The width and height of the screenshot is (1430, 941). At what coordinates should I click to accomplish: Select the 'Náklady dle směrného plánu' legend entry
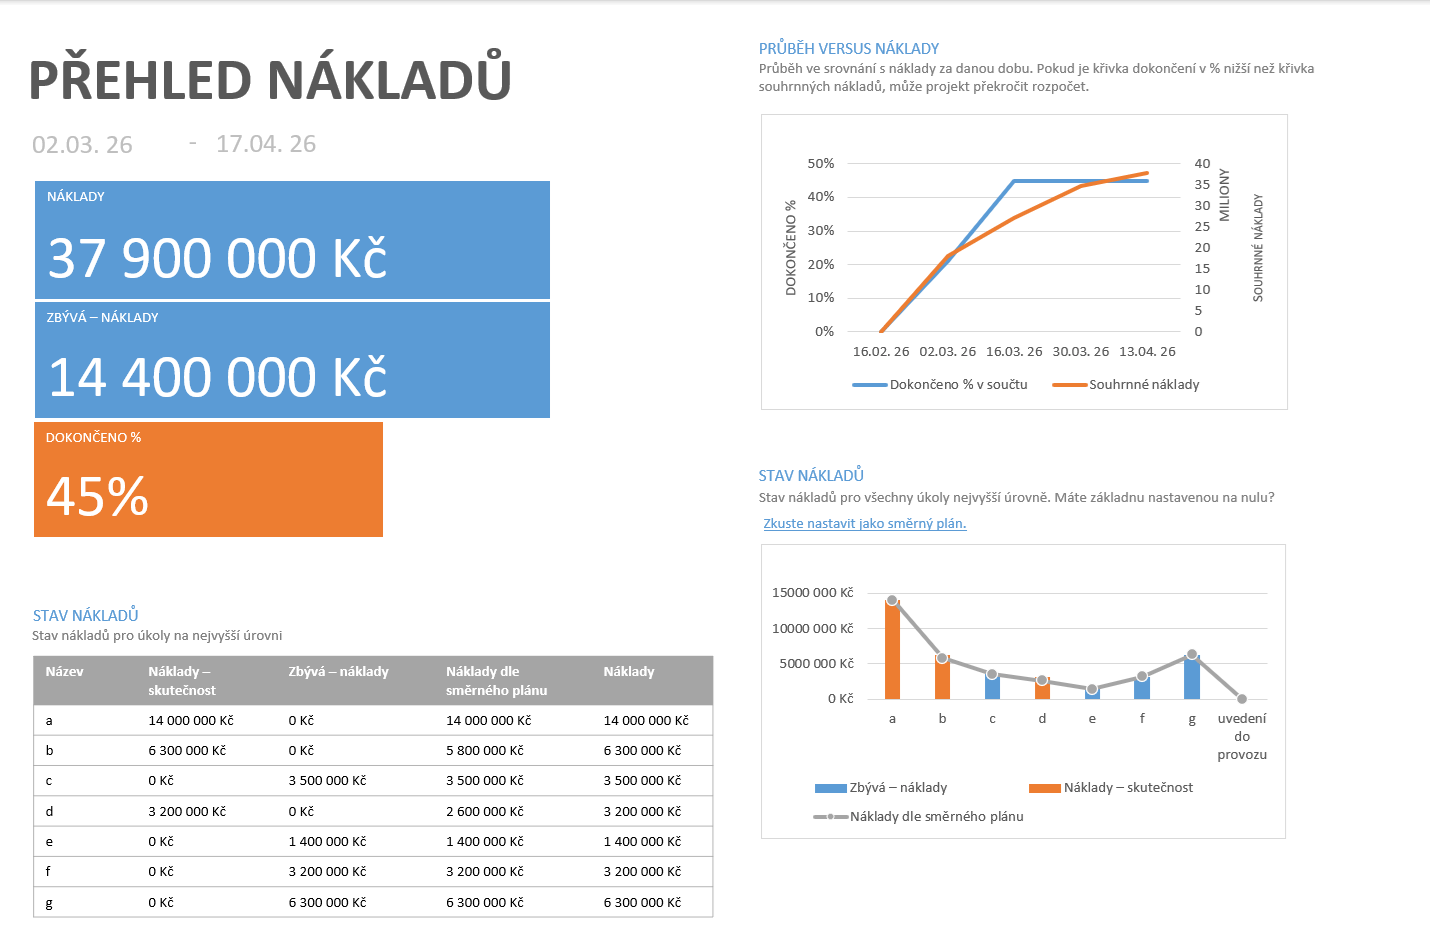919,816
